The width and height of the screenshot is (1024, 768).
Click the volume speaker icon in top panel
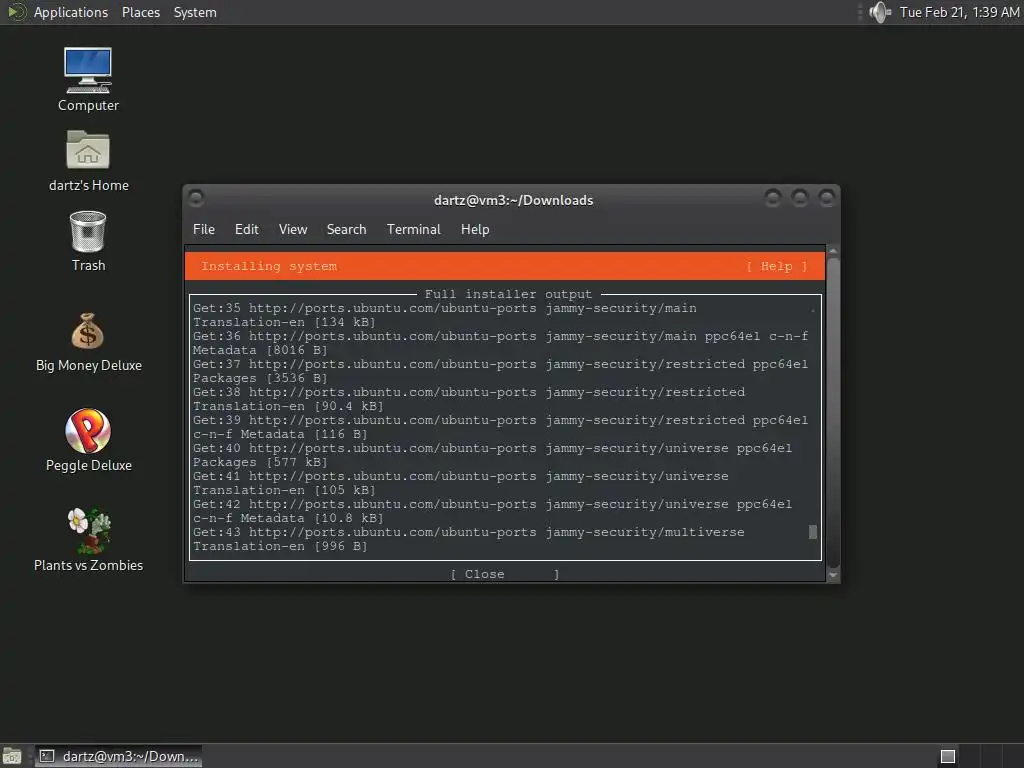click(879, 12)
